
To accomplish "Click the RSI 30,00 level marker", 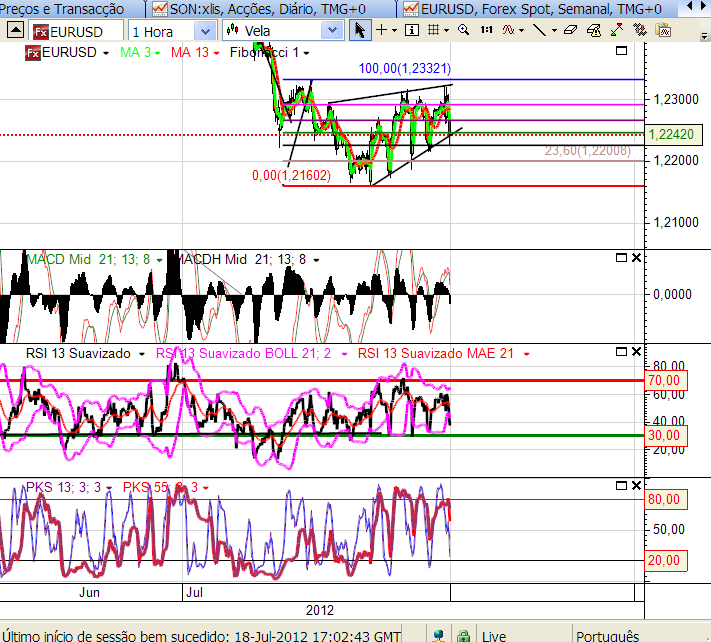I will pos(666,436).
